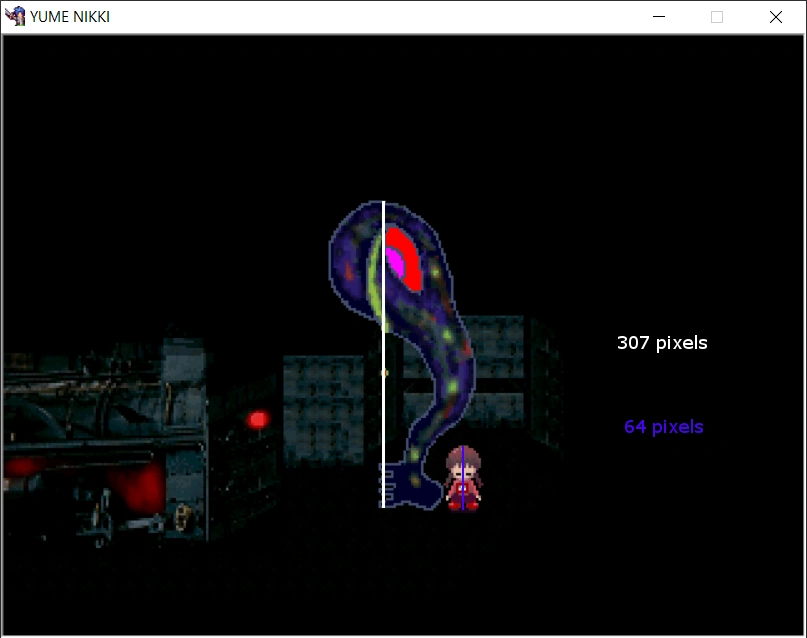Click the Madotsuki character sprite
The height and width of the screenshot is (638, 807).
[463, 478]
